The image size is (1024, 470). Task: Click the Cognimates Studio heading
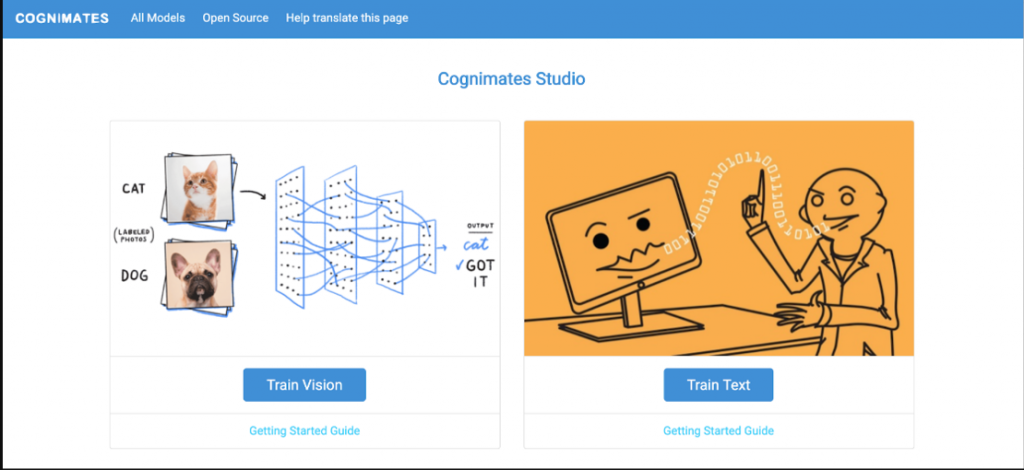point(511,79)
